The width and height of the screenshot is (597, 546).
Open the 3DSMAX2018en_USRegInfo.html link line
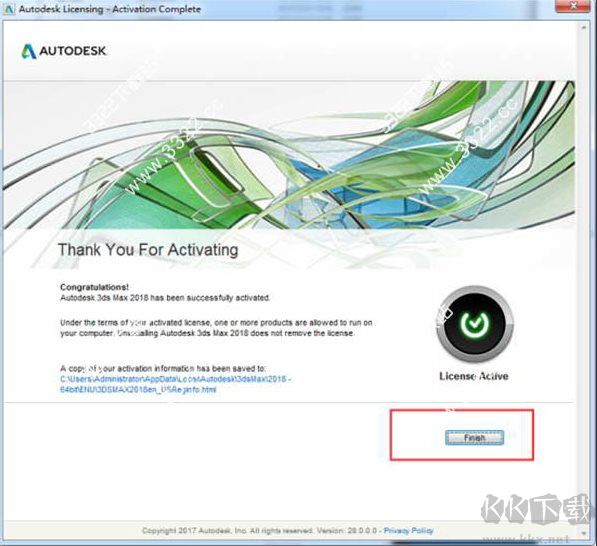138,390
